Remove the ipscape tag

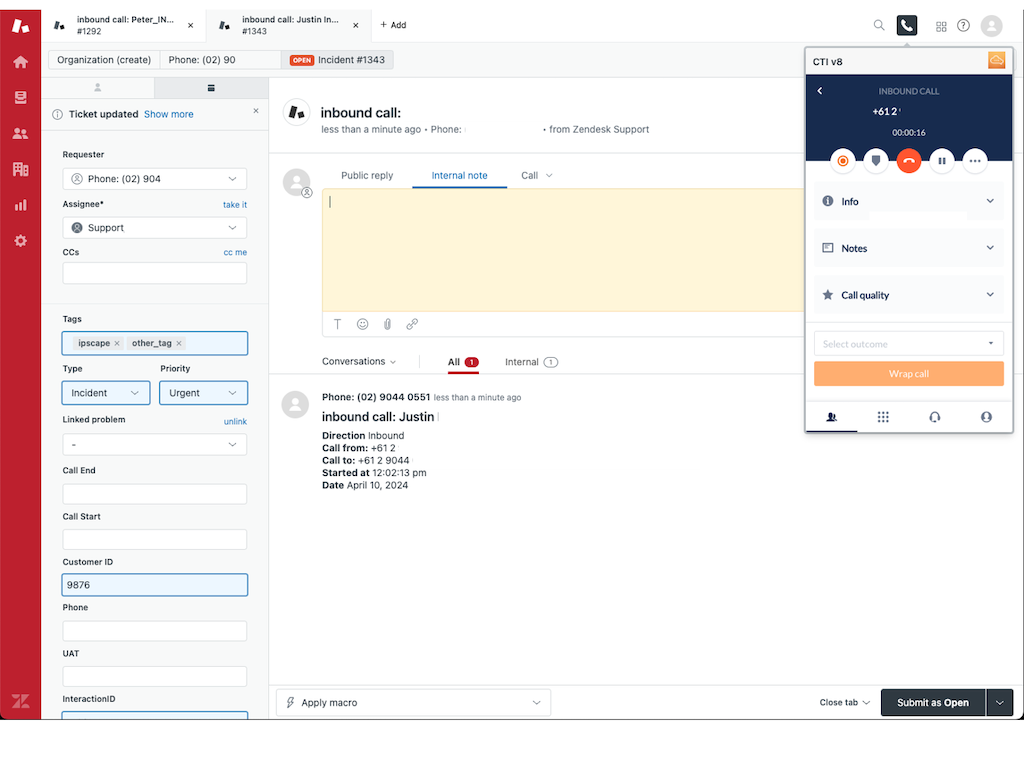pos(117,343)
